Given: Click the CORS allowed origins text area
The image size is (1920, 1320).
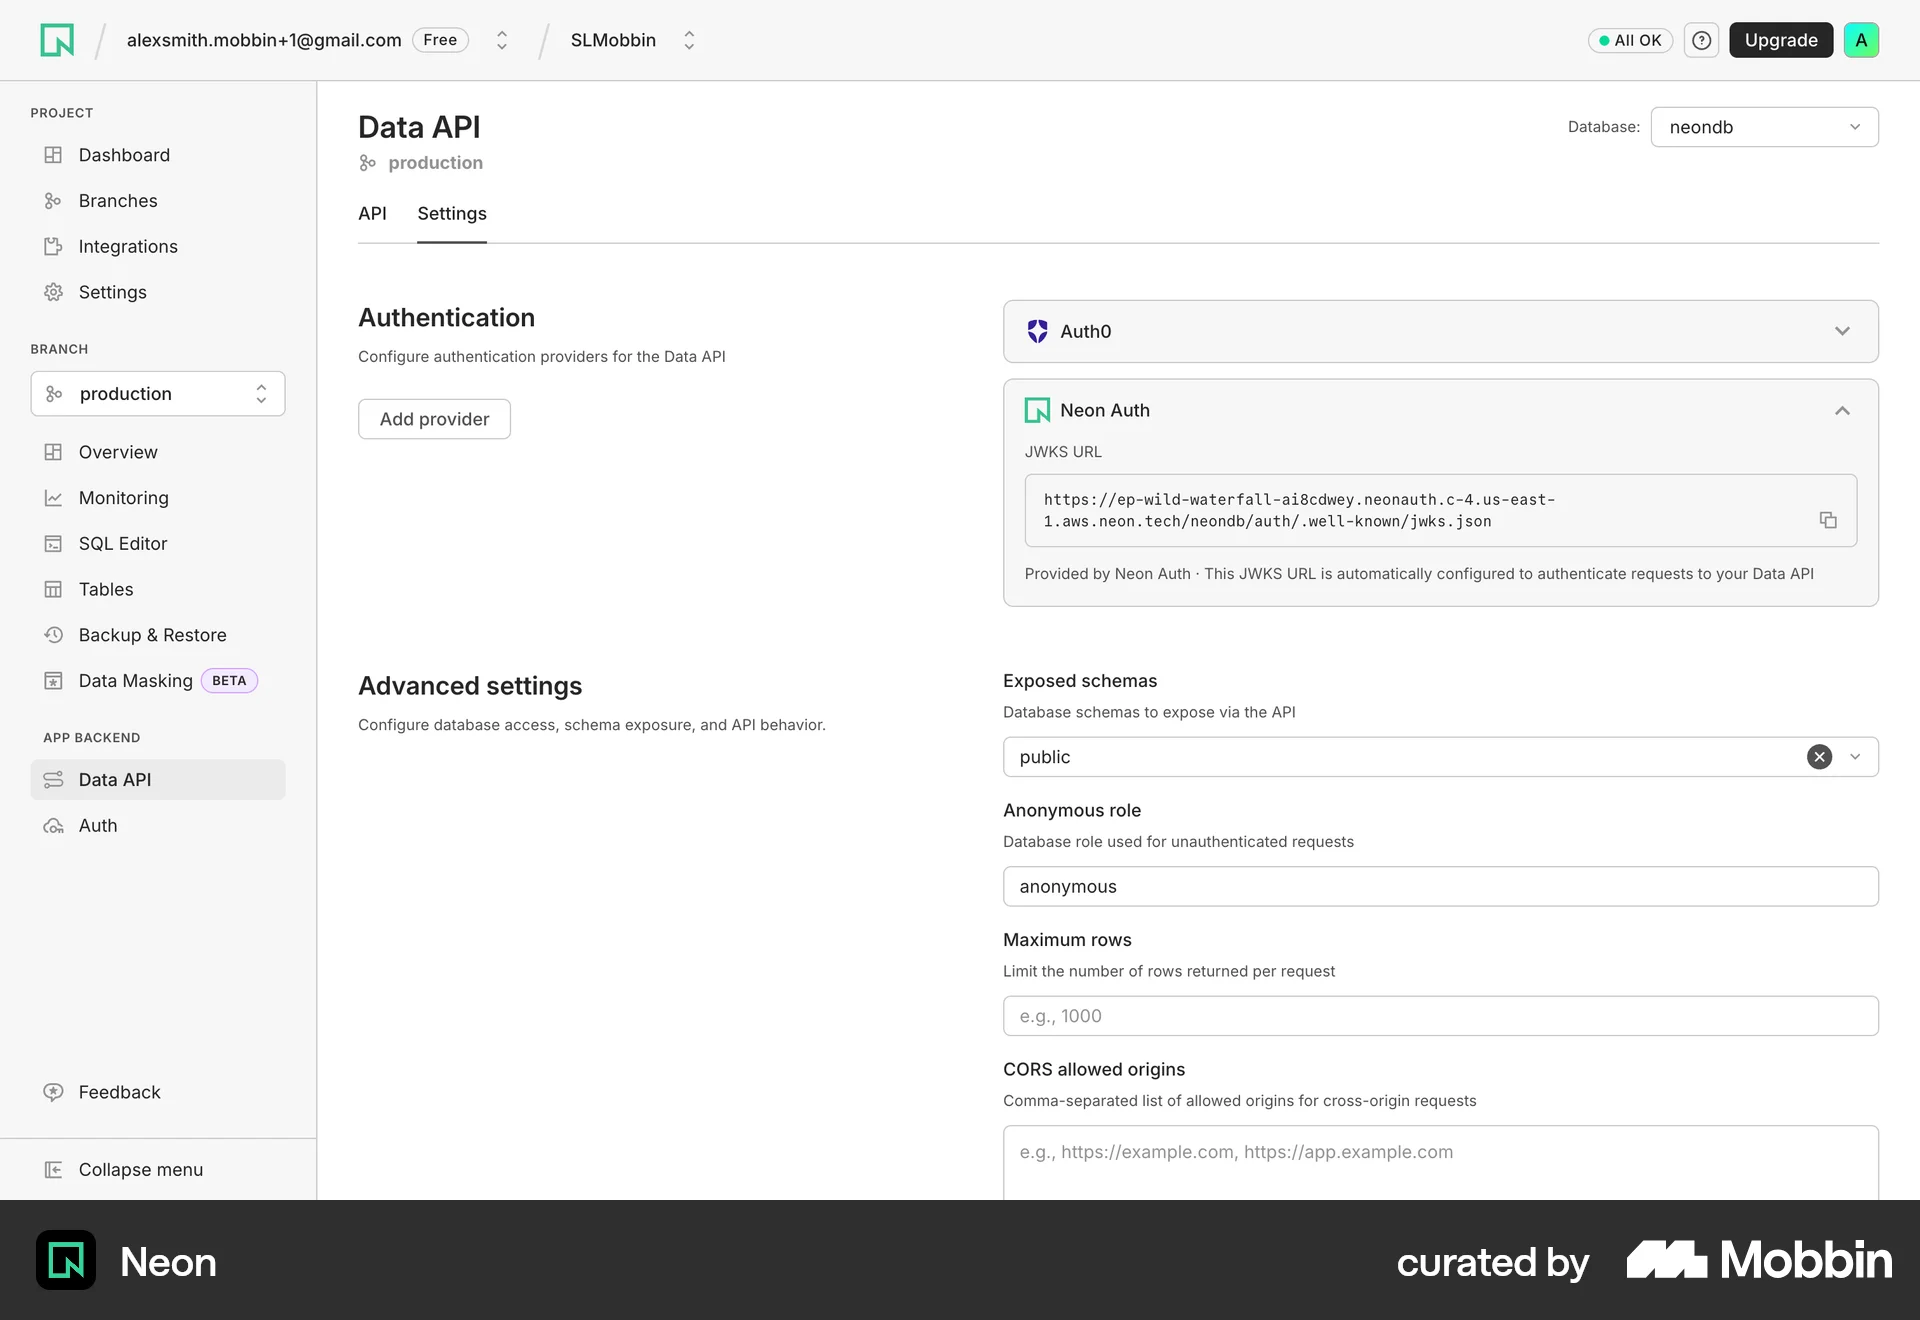Looking at the screenshot, I should [1440, 1162].
